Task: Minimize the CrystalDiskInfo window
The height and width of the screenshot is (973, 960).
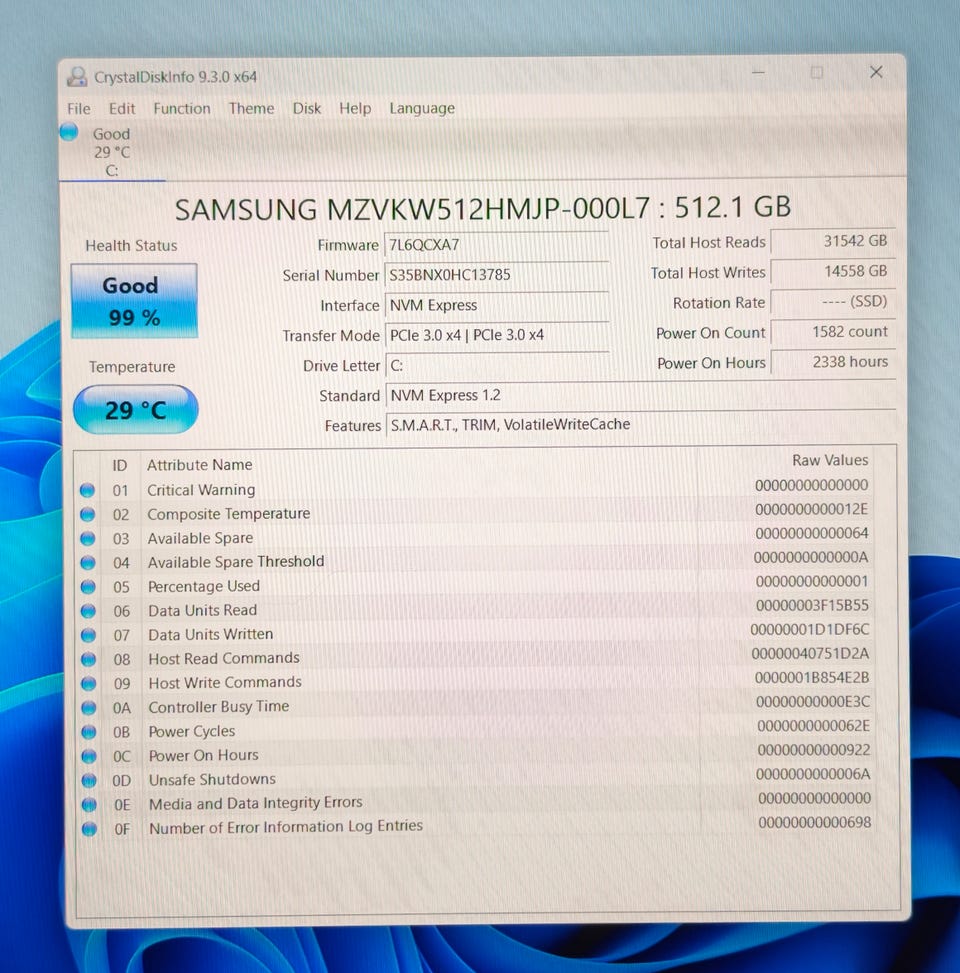Action: [x=758, y=73]
